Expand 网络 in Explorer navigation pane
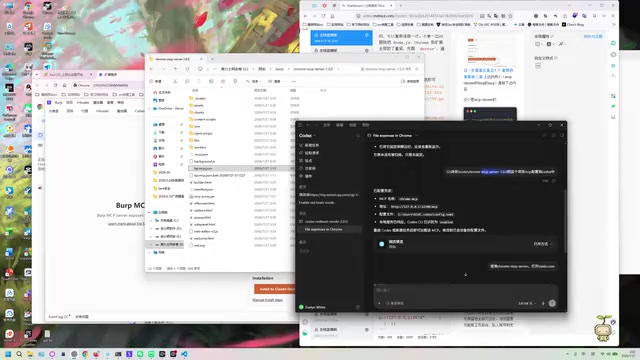Screen dimensions: 640x360 tap(149, 252)
